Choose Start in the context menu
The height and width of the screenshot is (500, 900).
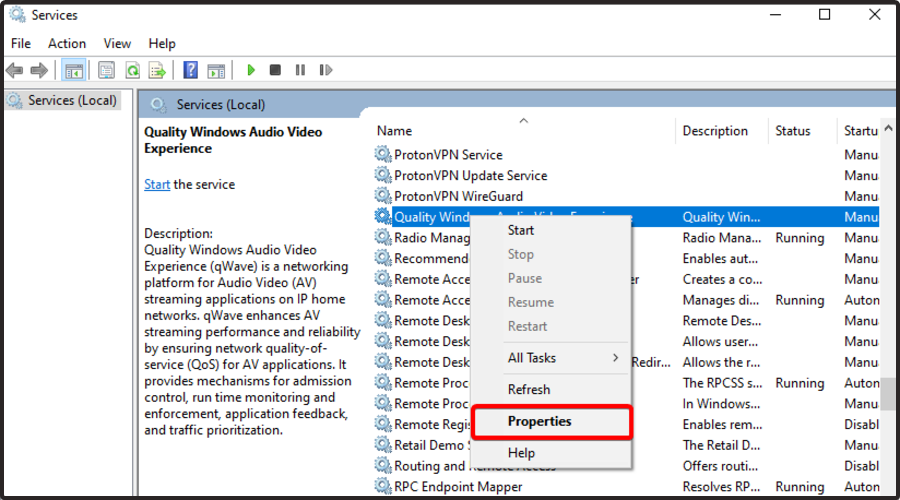[521, 230]
